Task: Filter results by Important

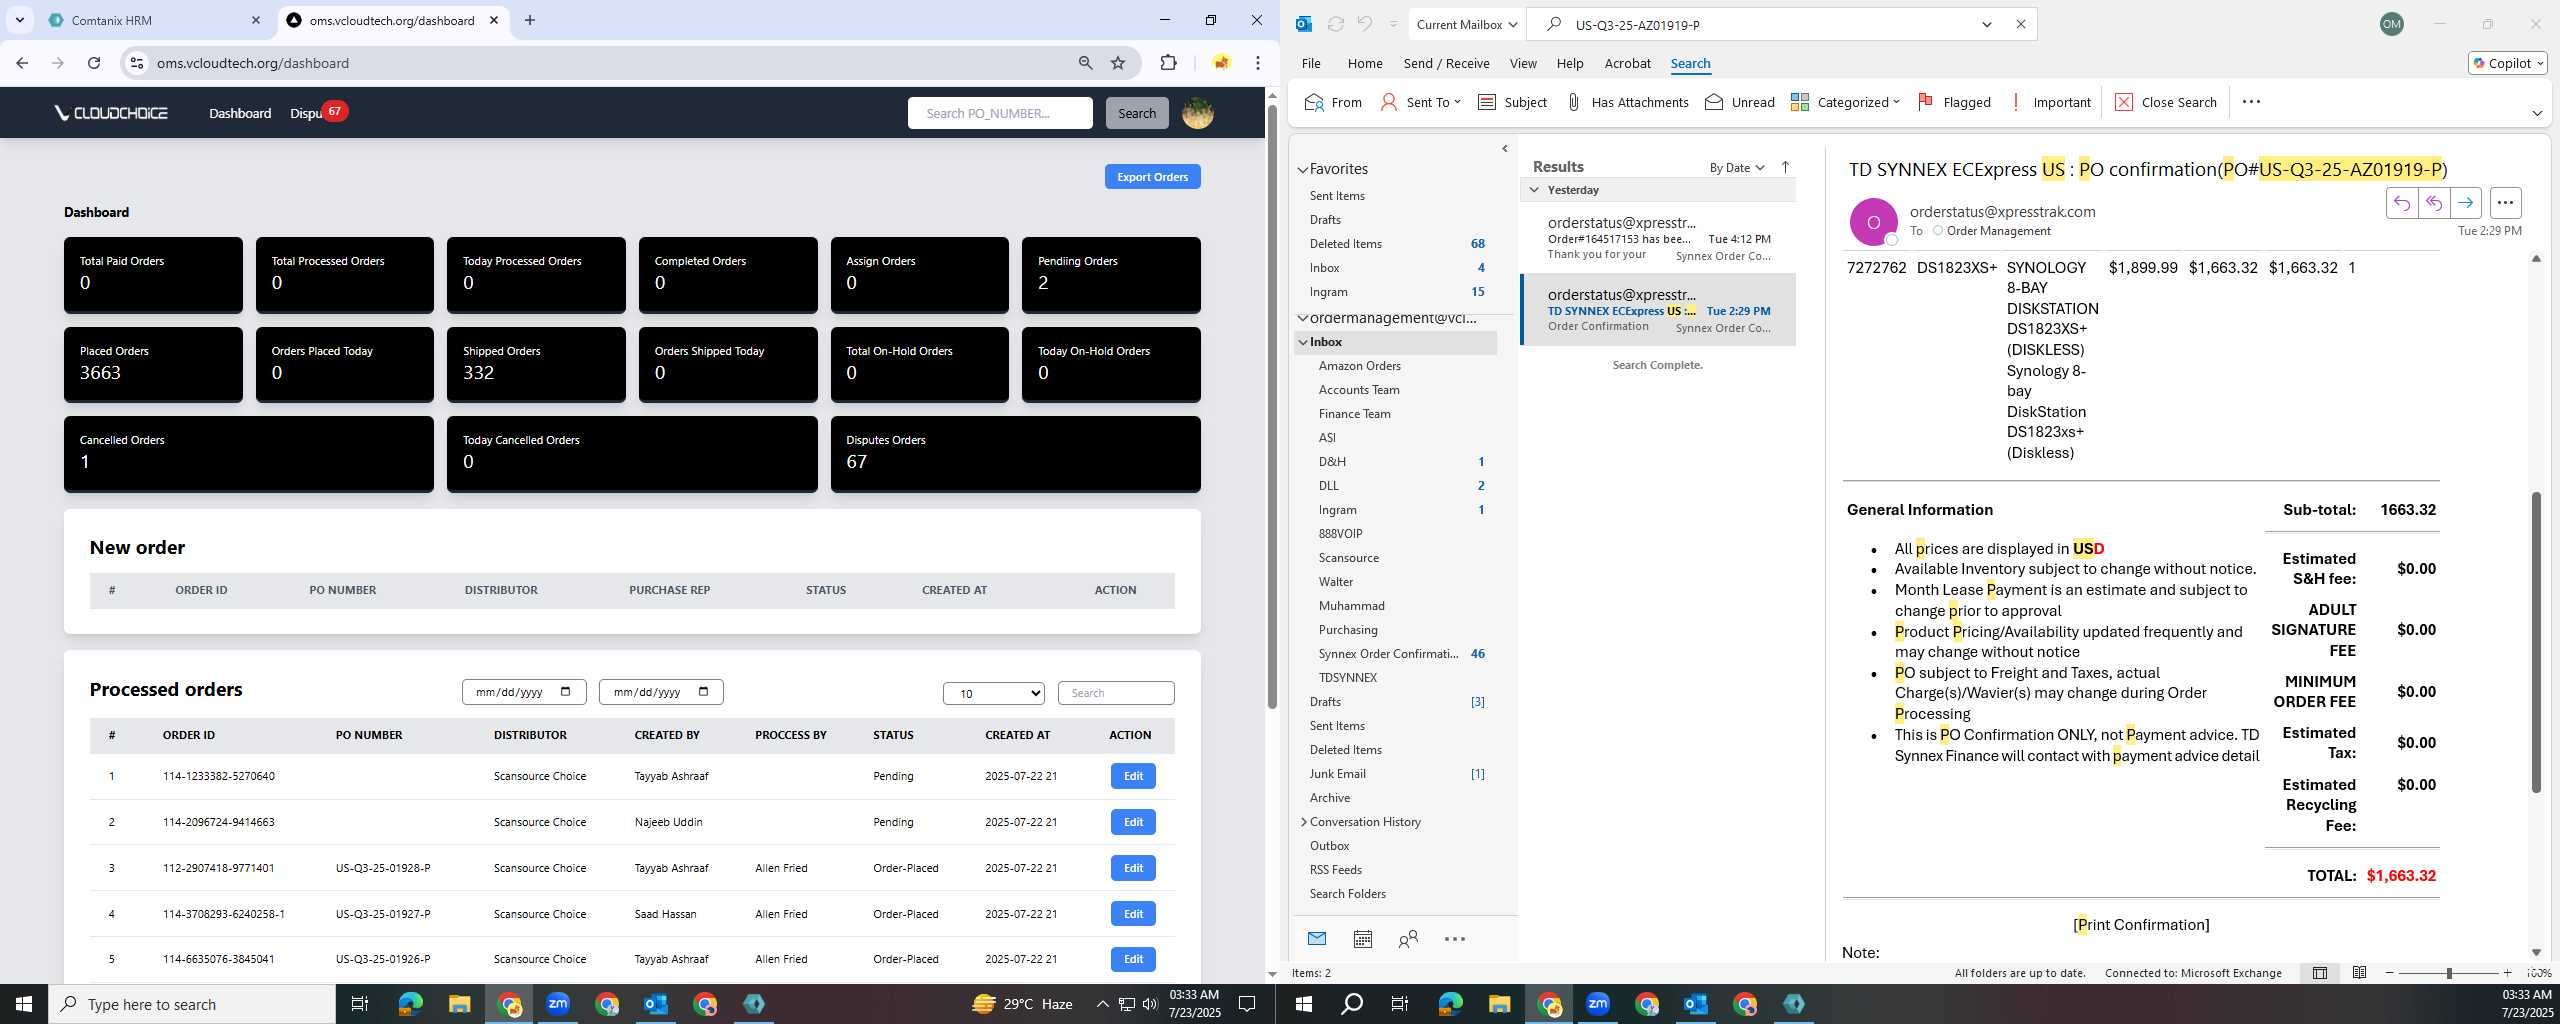Action: [2050, 102]
